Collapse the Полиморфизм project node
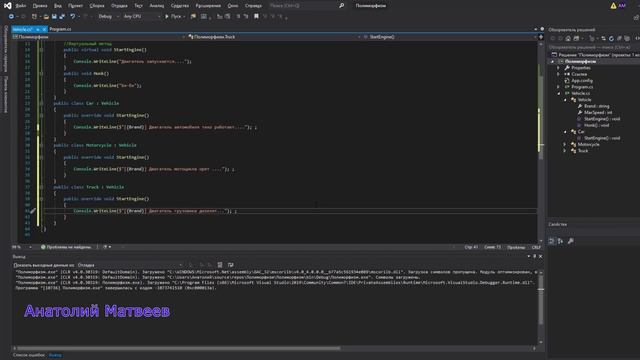Viewport: 640px width, 360px height. point(553,61)
